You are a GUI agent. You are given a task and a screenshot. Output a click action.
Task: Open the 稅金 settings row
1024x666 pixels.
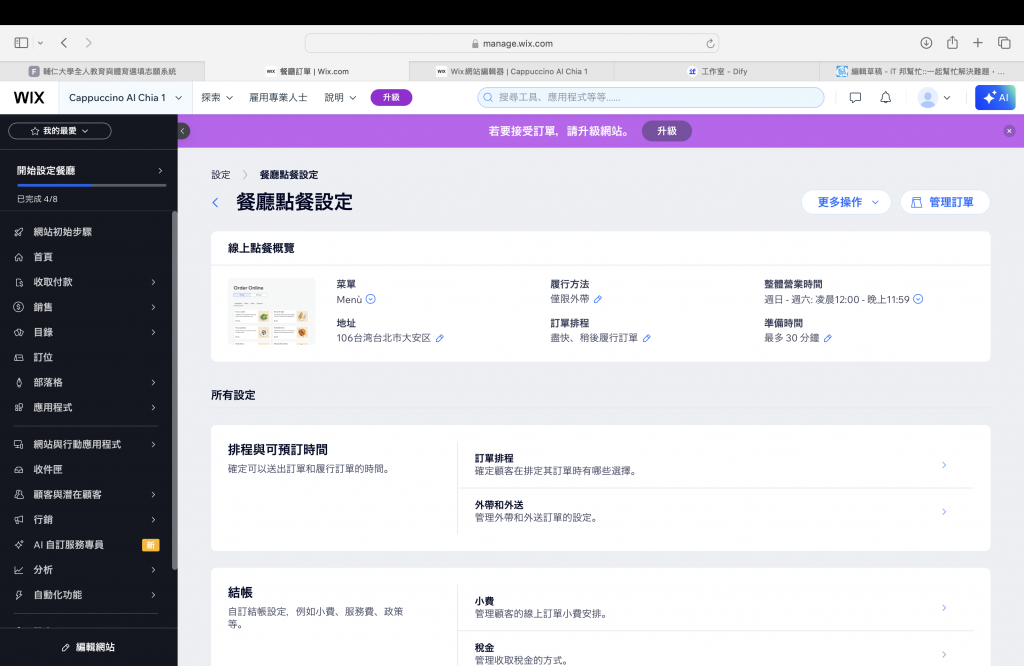point(716,654)
